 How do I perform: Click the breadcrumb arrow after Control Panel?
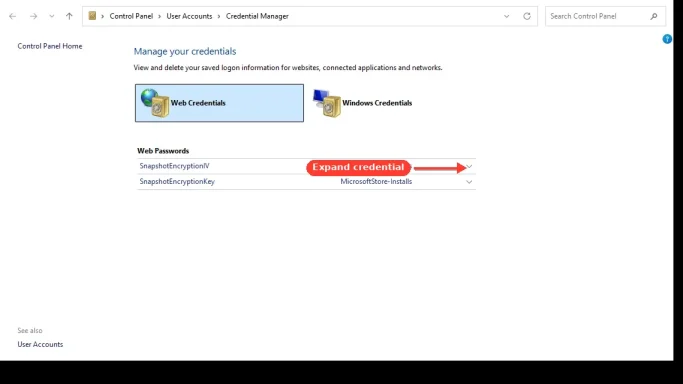159,17
